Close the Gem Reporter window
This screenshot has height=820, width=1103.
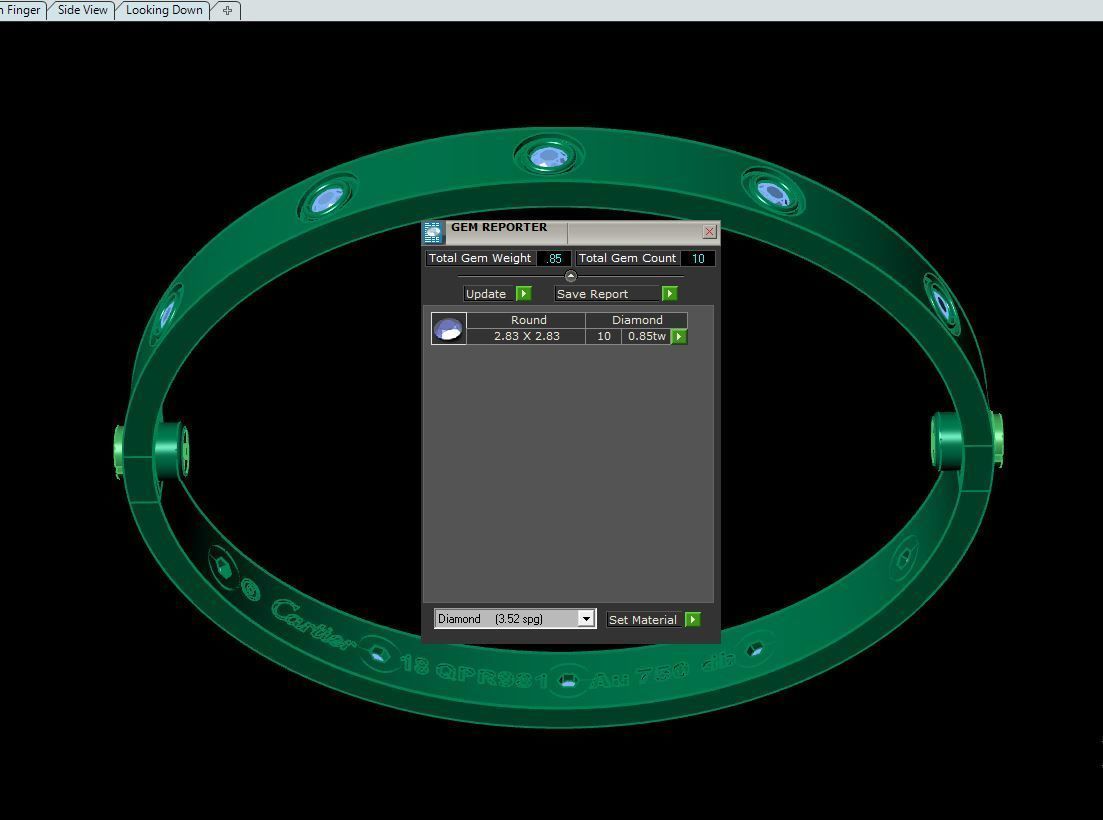[709, 231]
